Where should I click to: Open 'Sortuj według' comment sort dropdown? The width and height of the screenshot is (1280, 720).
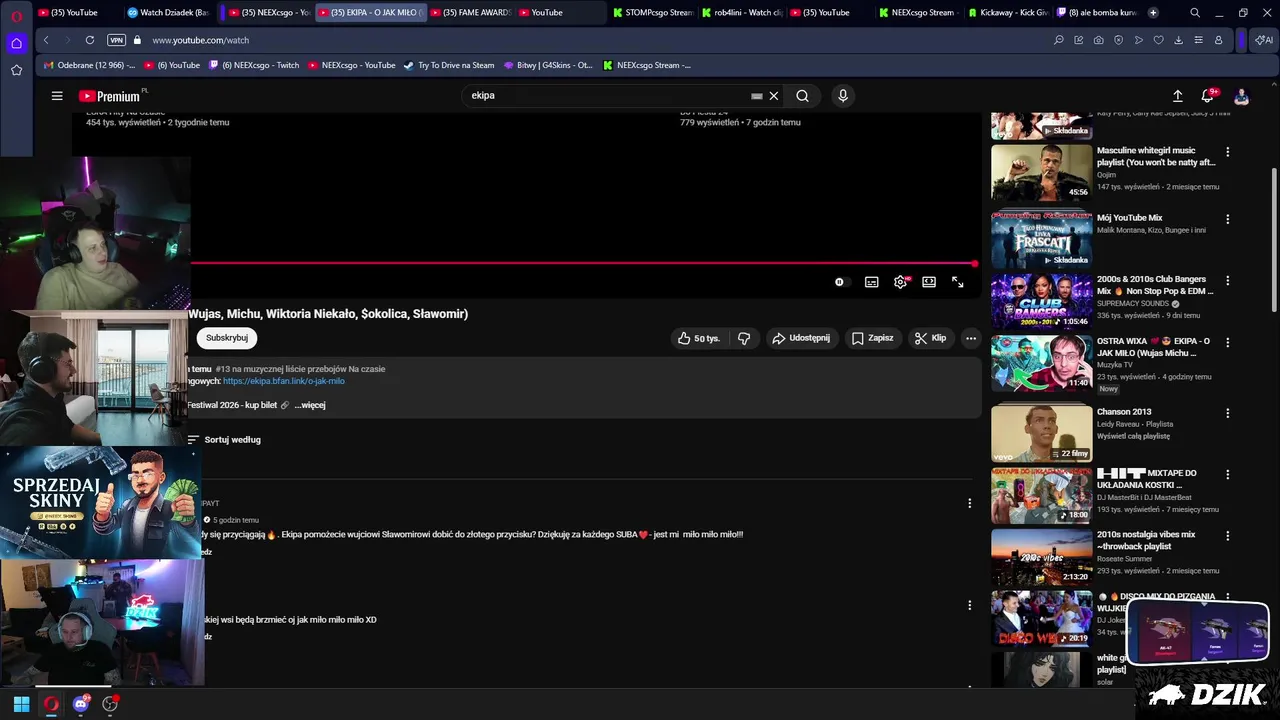coord(224,440)
